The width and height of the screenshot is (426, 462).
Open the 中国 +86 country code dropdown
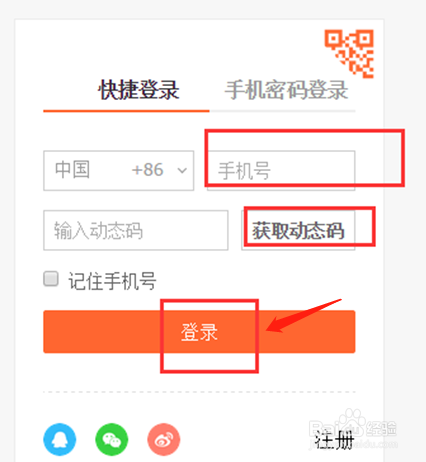[119, 170]
